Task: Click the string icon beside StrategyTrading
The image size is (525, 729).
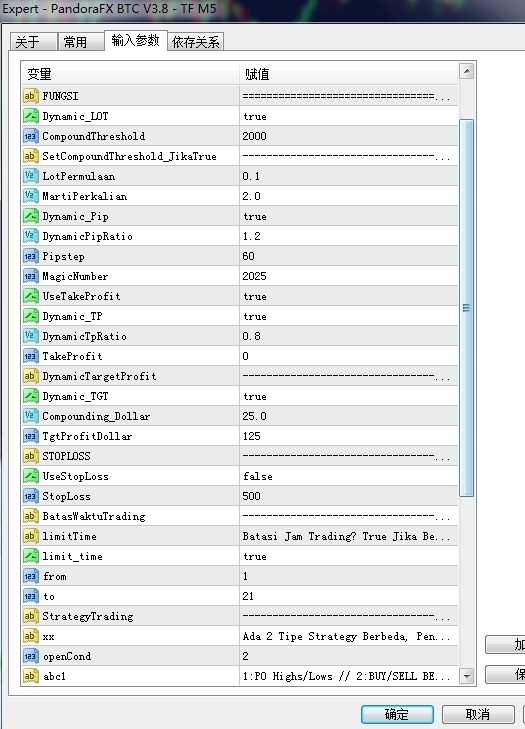Action: pos(30,616)
